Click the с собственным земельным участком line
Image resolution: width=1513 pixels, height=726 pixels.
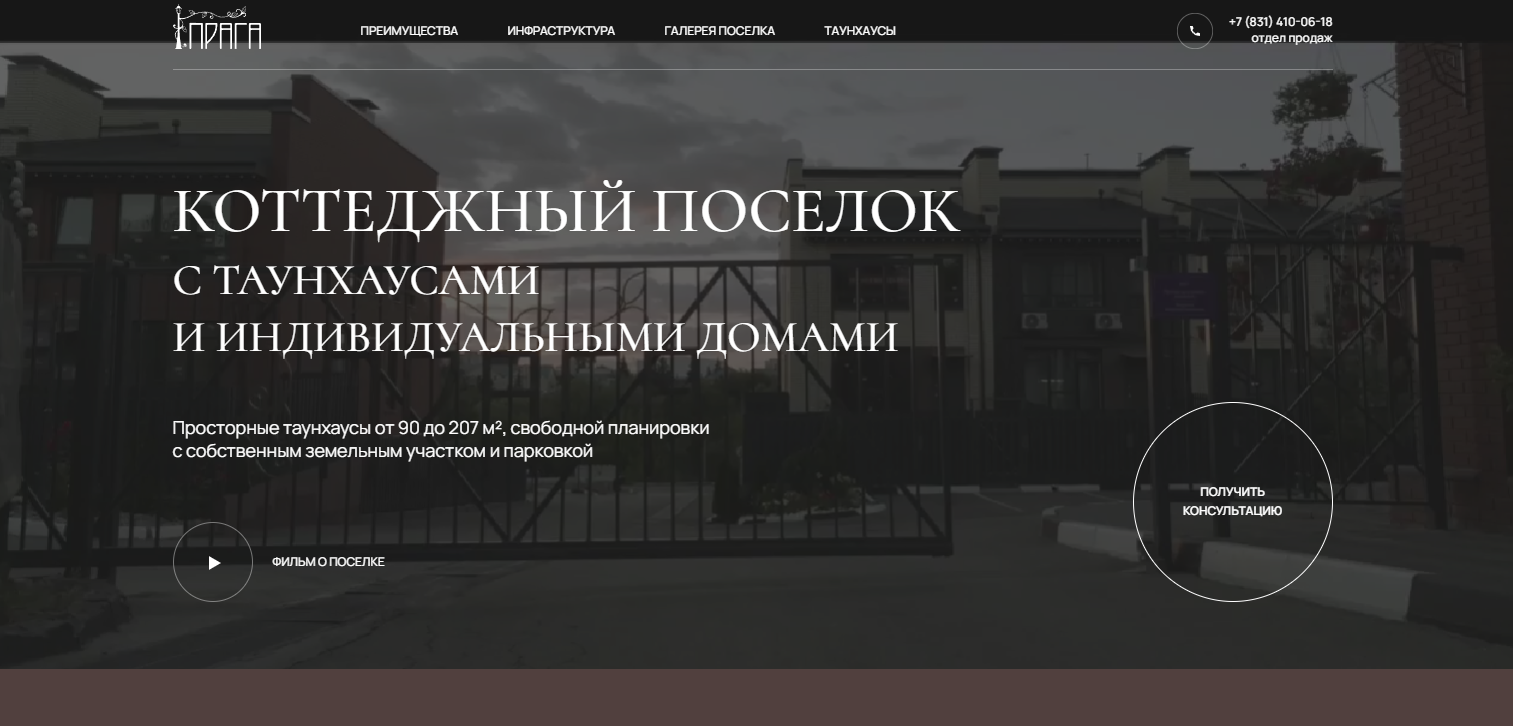click(383, 451)
